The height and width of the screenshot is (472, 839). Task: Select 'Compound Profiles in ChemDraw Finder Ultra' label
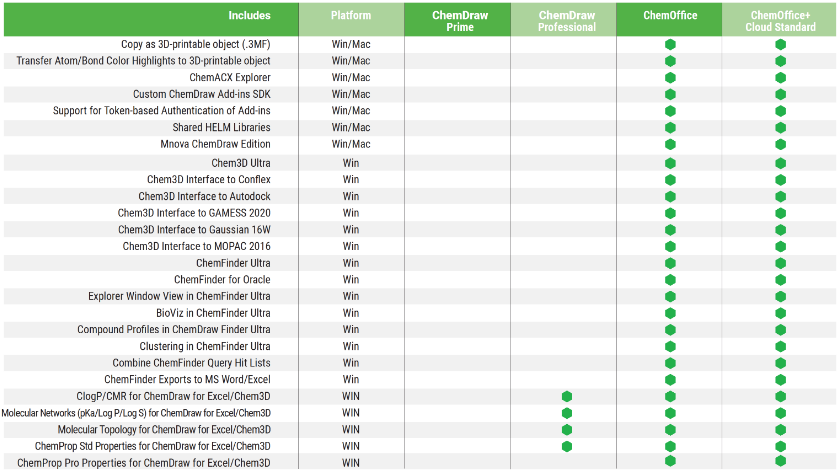pyautogui.click(x=173, y=330)
